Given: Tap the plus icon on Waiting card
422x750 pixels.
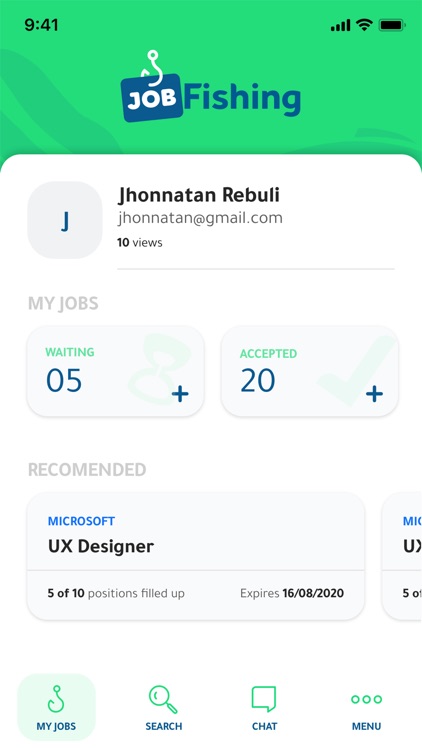Looking at the screenshot, I should (180, 394).
